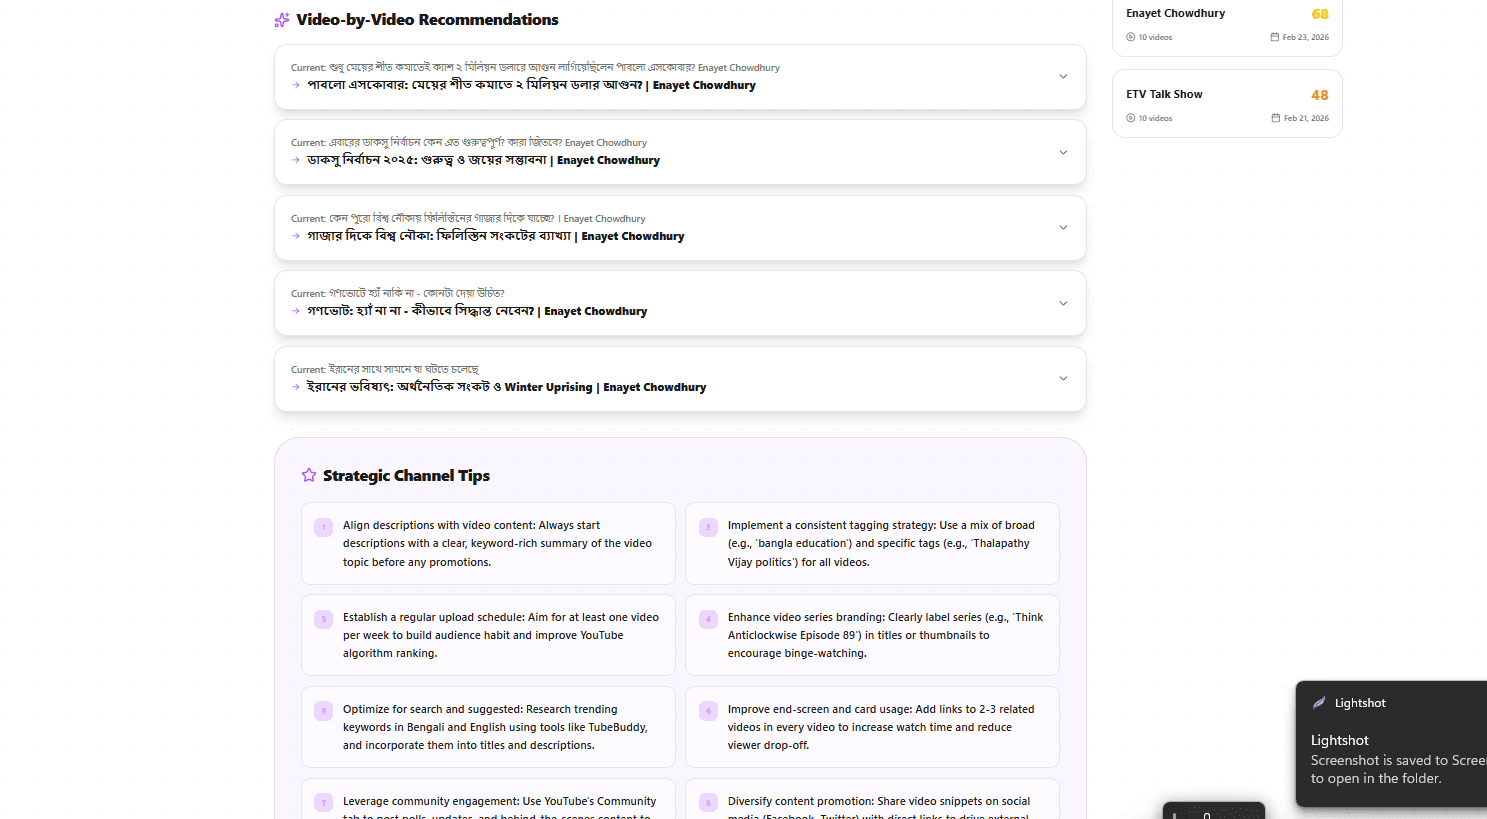Click the calendar icon next to Feb 23, 2026

[1274, 36]
